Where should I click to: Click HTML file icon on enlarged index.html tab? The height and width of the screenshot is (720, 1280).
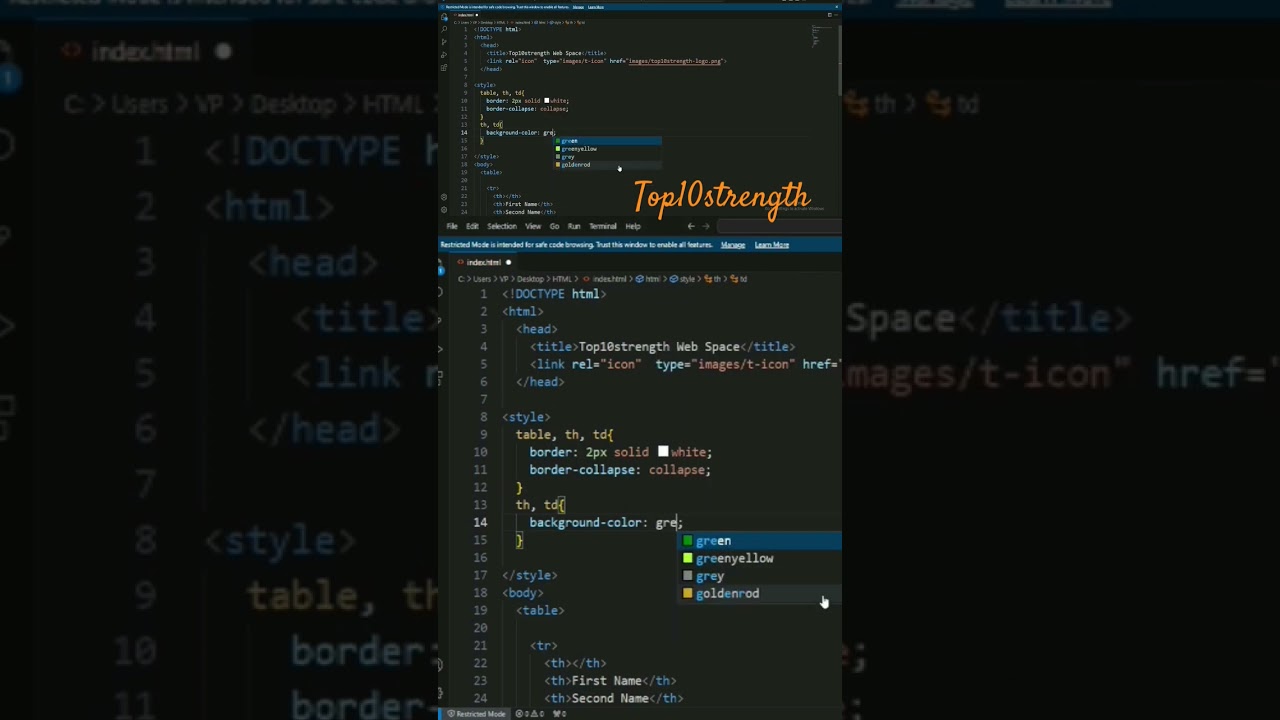(460, 262)
